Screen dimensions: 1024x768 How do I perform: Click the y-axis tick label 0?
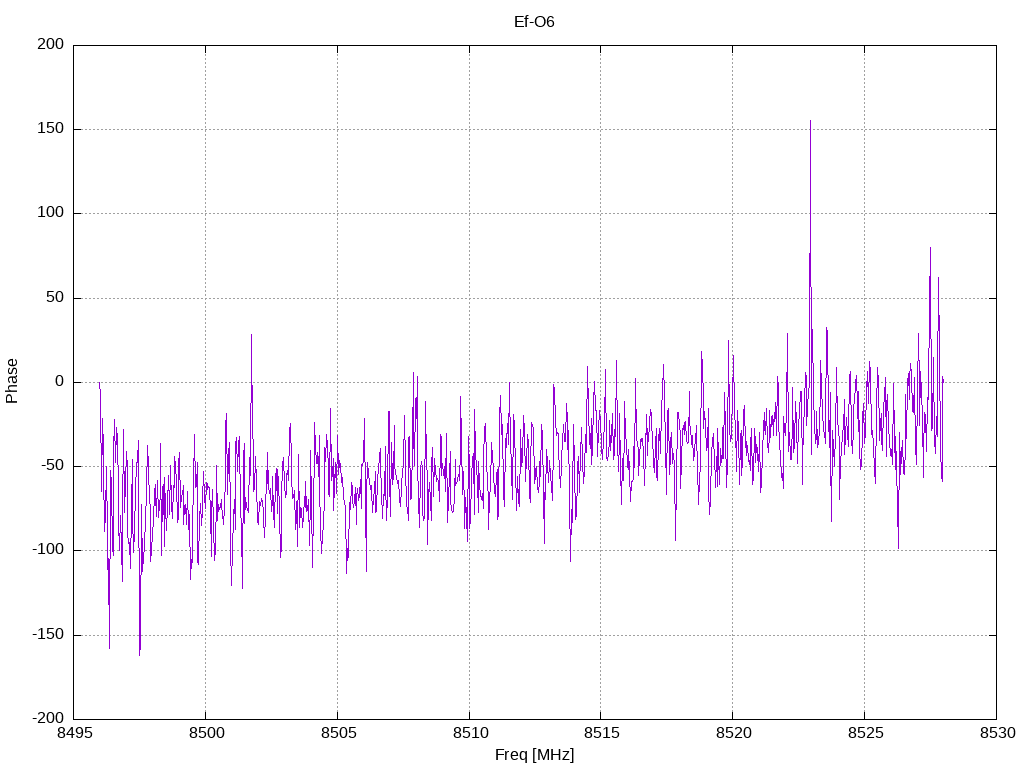(60, 381)
